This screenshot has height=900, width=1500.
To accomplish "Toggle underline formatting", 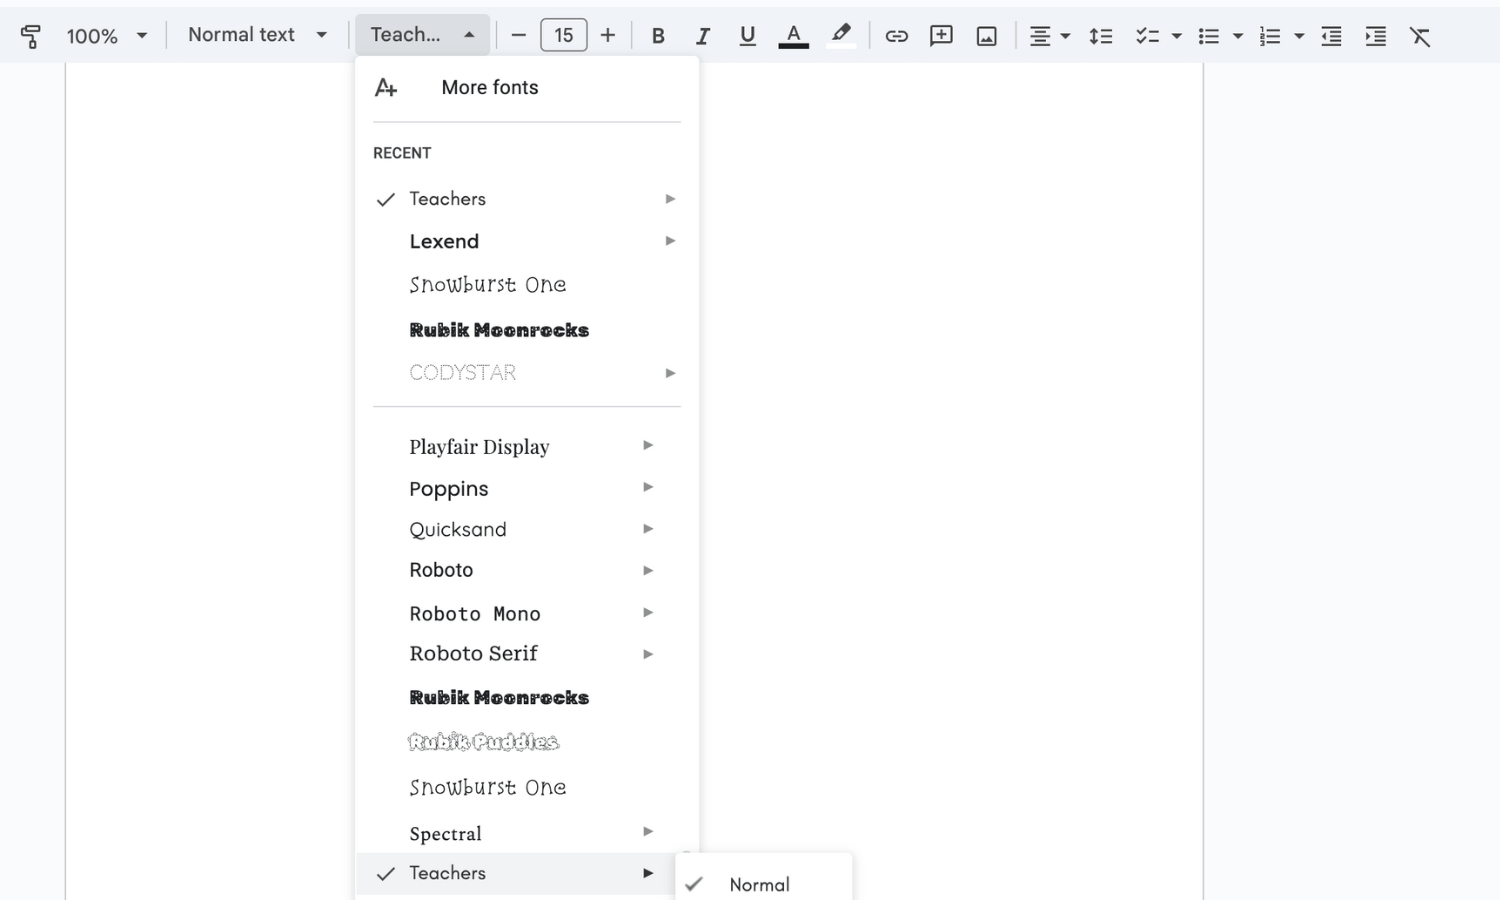I will pos(747,36).
